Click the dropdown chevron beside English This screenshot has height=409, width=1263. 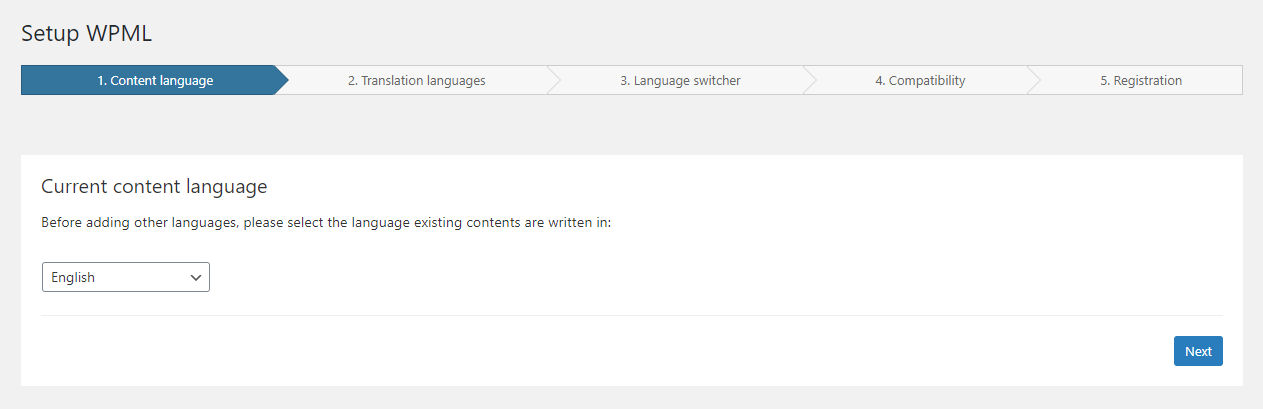pos(196,278)
